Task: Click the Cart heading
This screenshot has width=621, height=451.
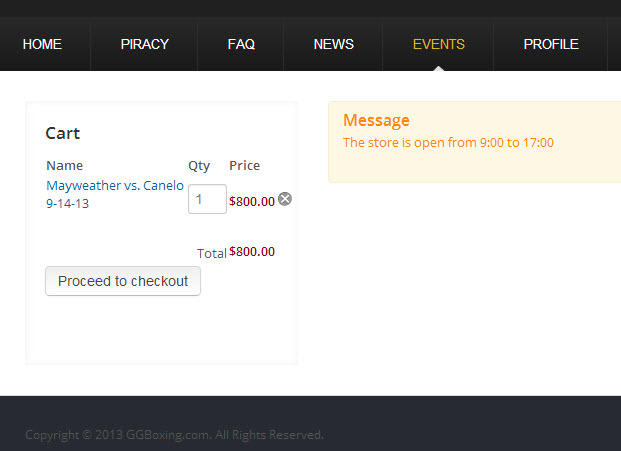Action: pos(63,133)
